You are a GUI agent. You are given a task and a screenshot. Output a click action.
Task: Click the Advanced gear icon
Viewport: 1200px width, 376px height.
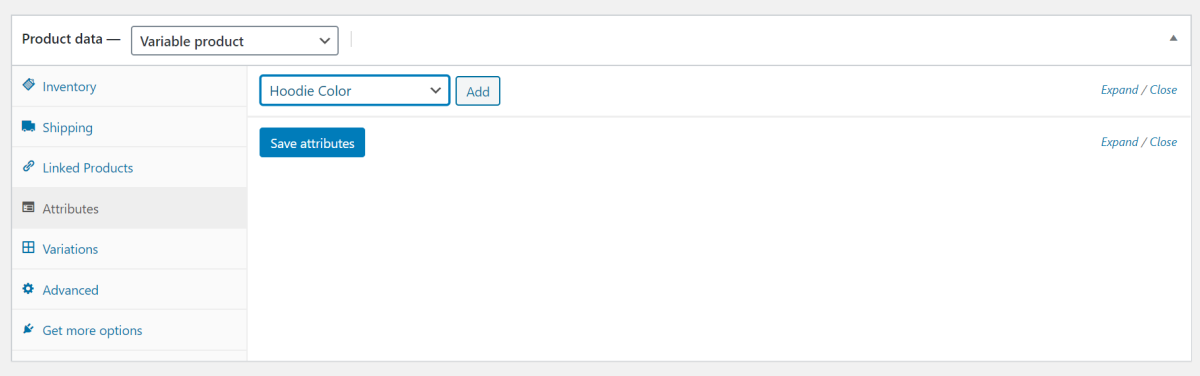[x=28, y=289]
